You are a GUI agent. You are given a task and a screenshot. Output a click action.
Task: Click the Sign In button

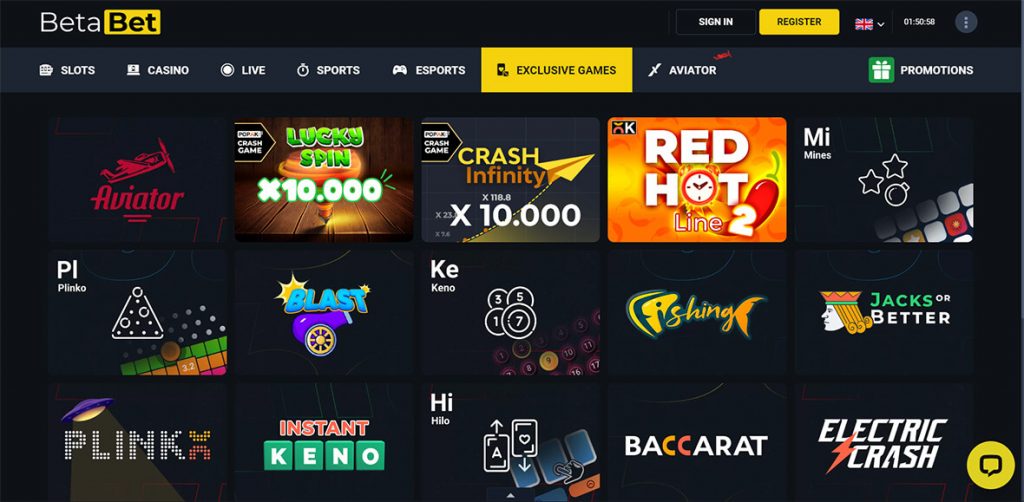(x=716, y=22)
